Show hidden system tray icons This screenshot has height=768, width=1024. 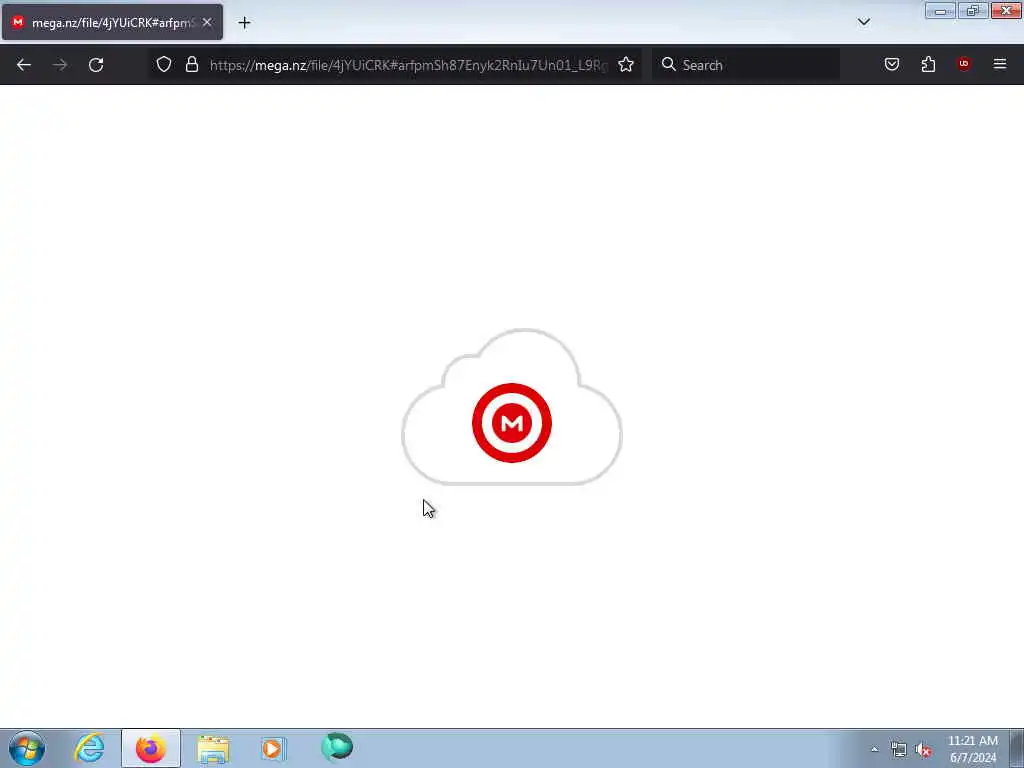click(874, 749)
